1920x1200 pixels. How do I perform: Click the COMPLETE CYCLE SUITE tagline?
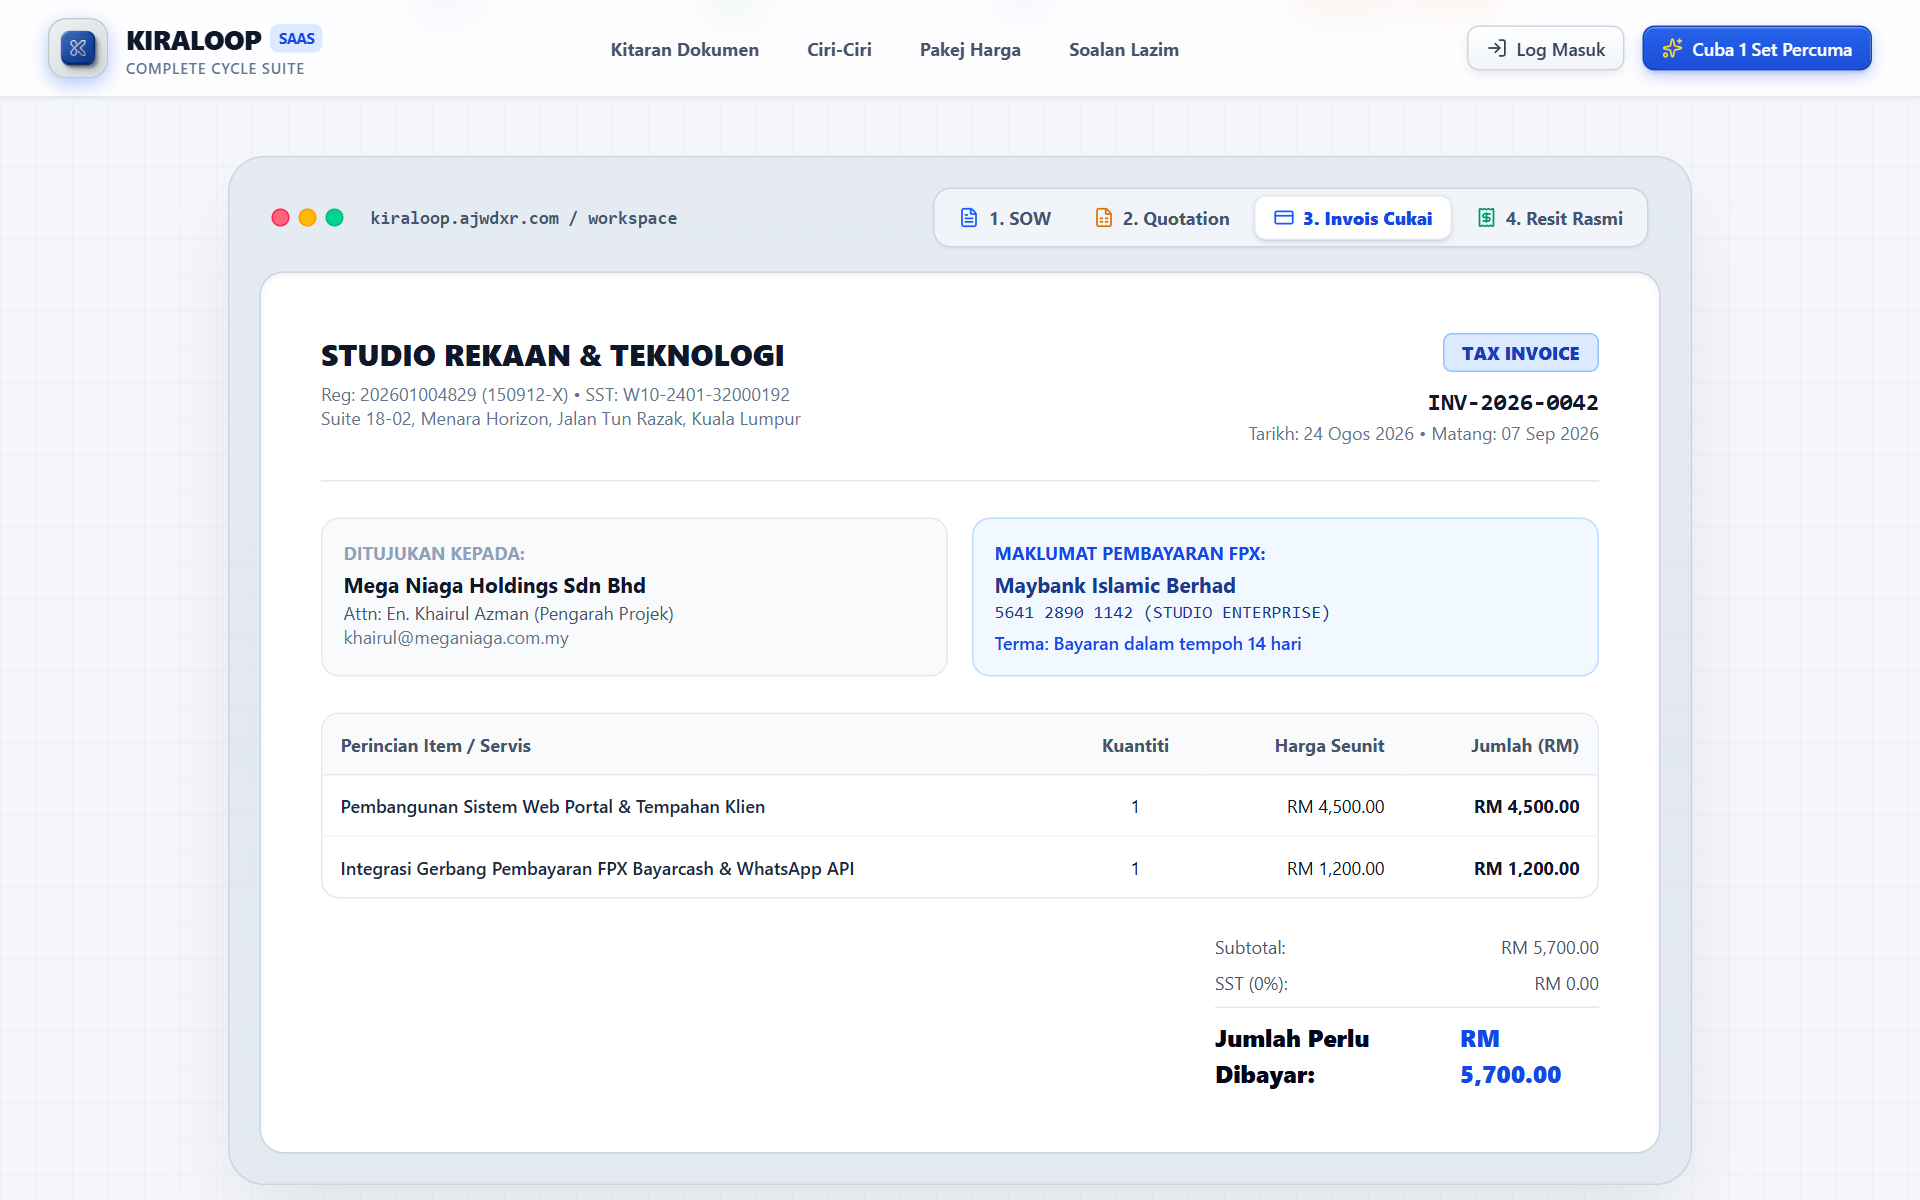click(x=215, y=69)
